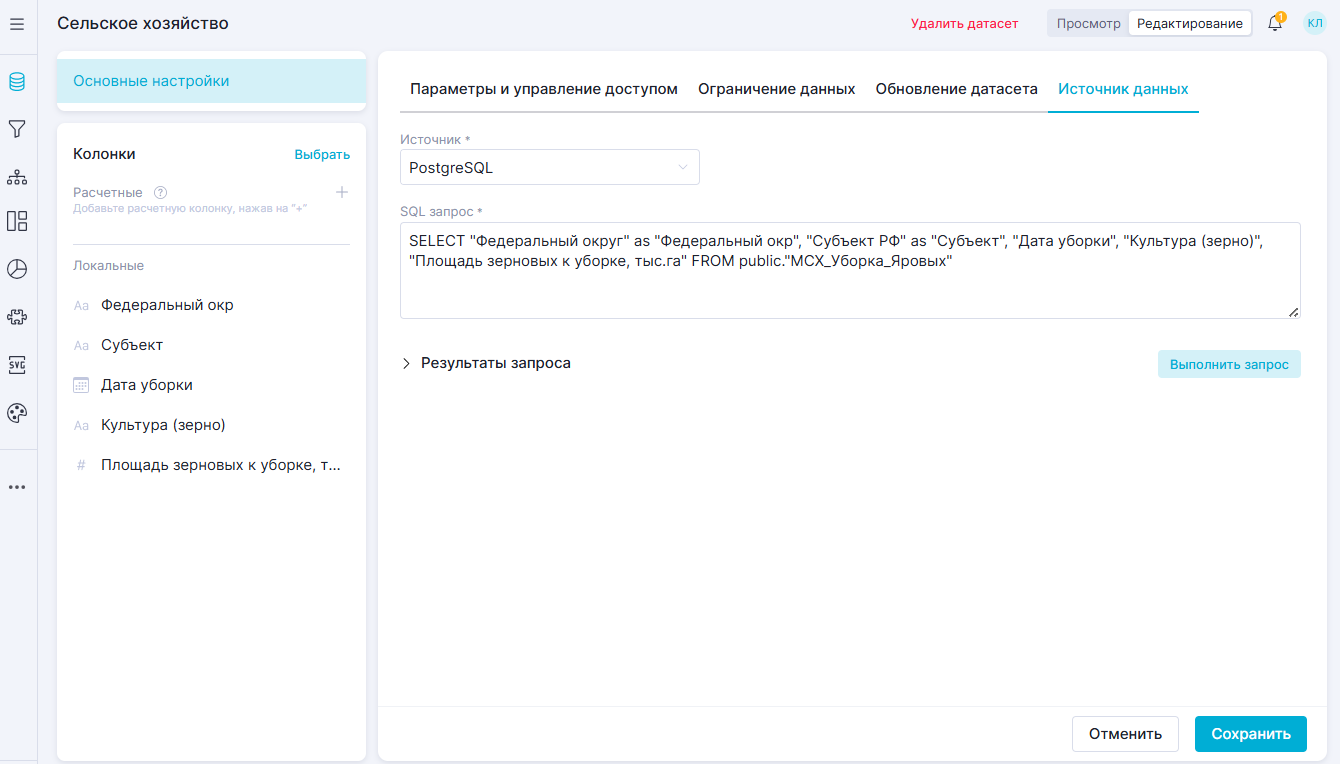Click inside the SQL запрос text area

tap(849, 290)
